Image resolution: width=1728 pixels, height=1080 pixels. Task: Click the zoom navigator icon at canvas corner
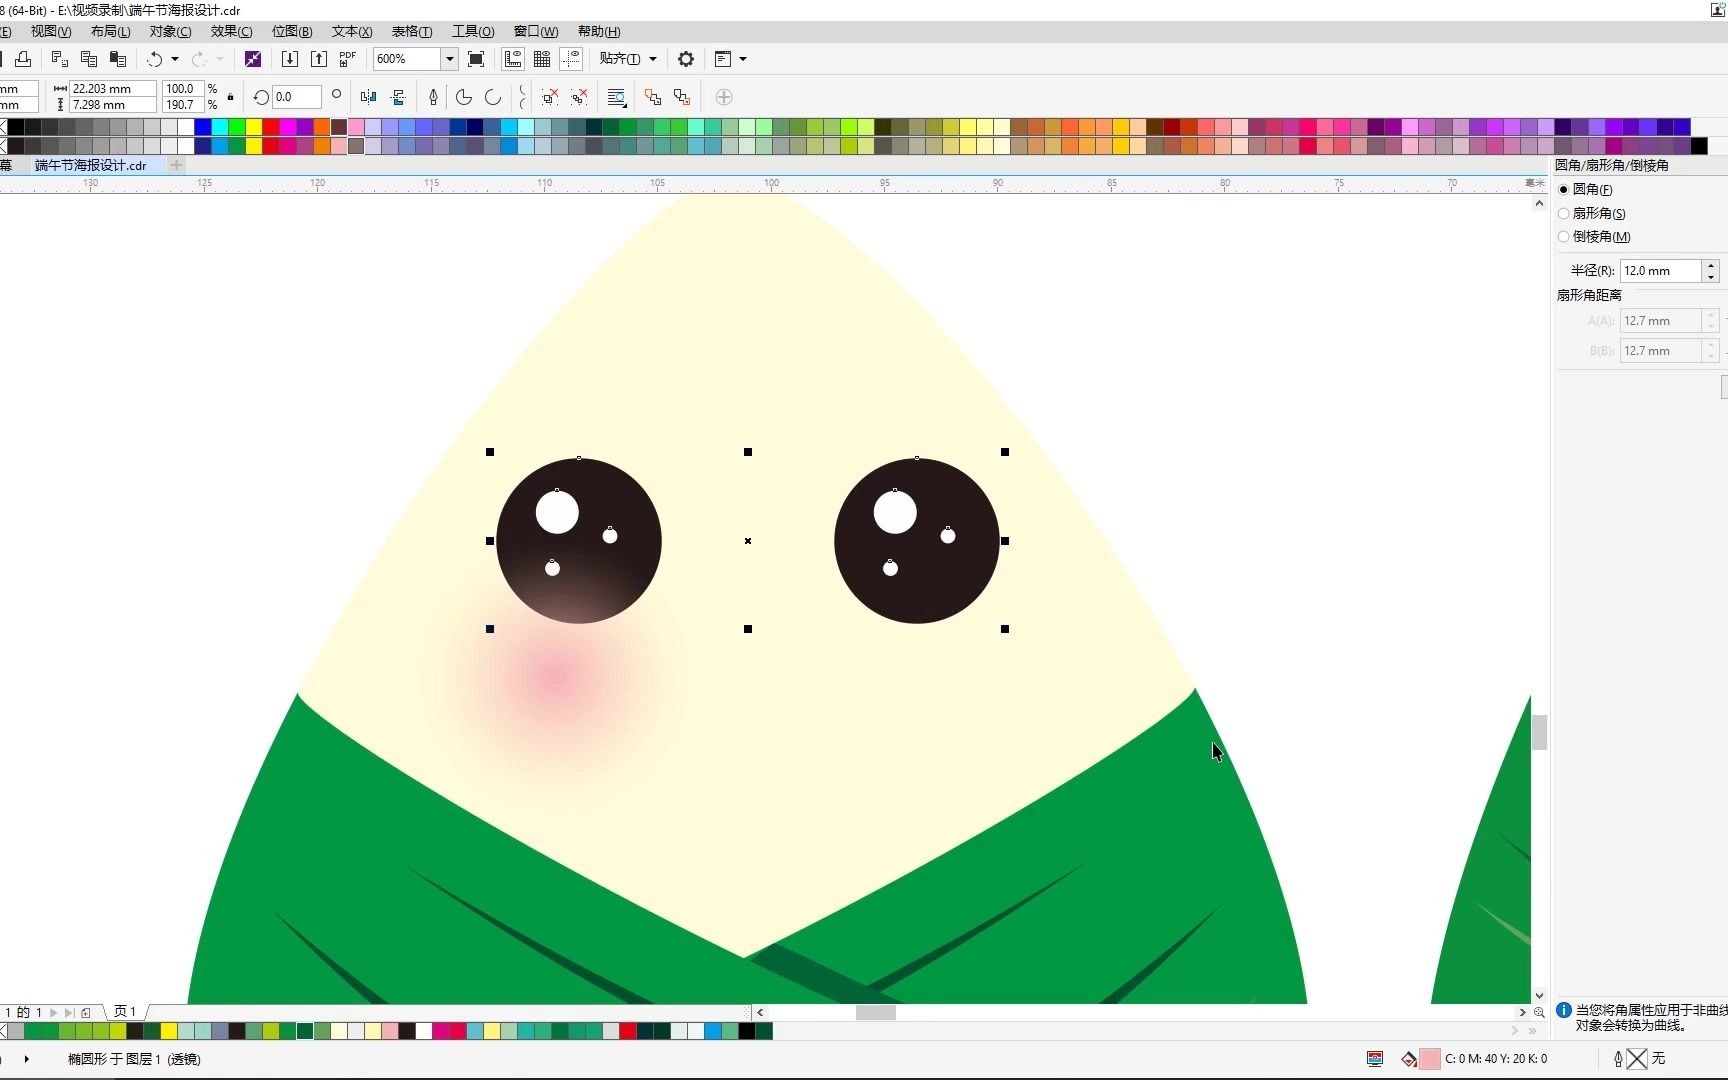coord(1539,1012)
